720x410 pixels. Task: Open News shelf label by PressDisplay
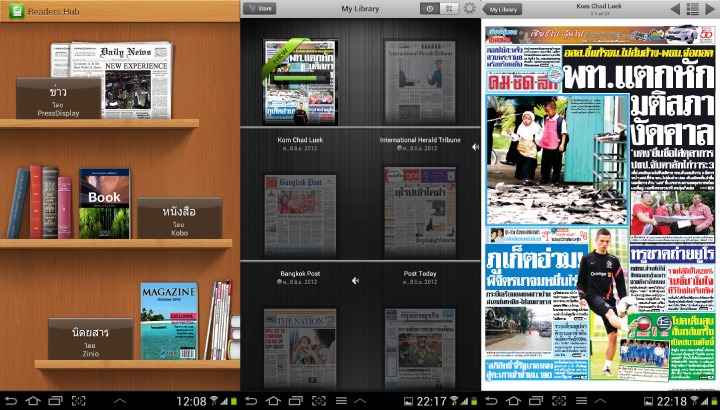(x=59, y=99)
